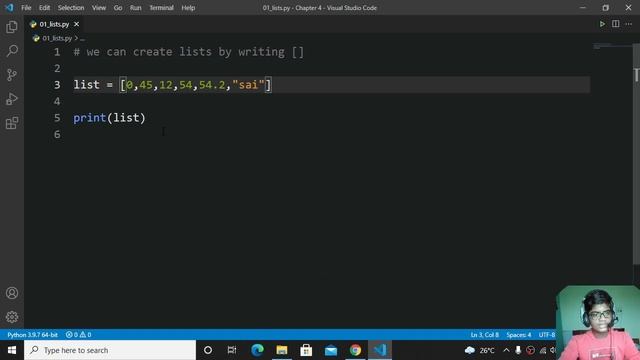This screenshot has width=640, height=360.
Task: Select the VS Code taskbar icon
Action: (380, 350)
